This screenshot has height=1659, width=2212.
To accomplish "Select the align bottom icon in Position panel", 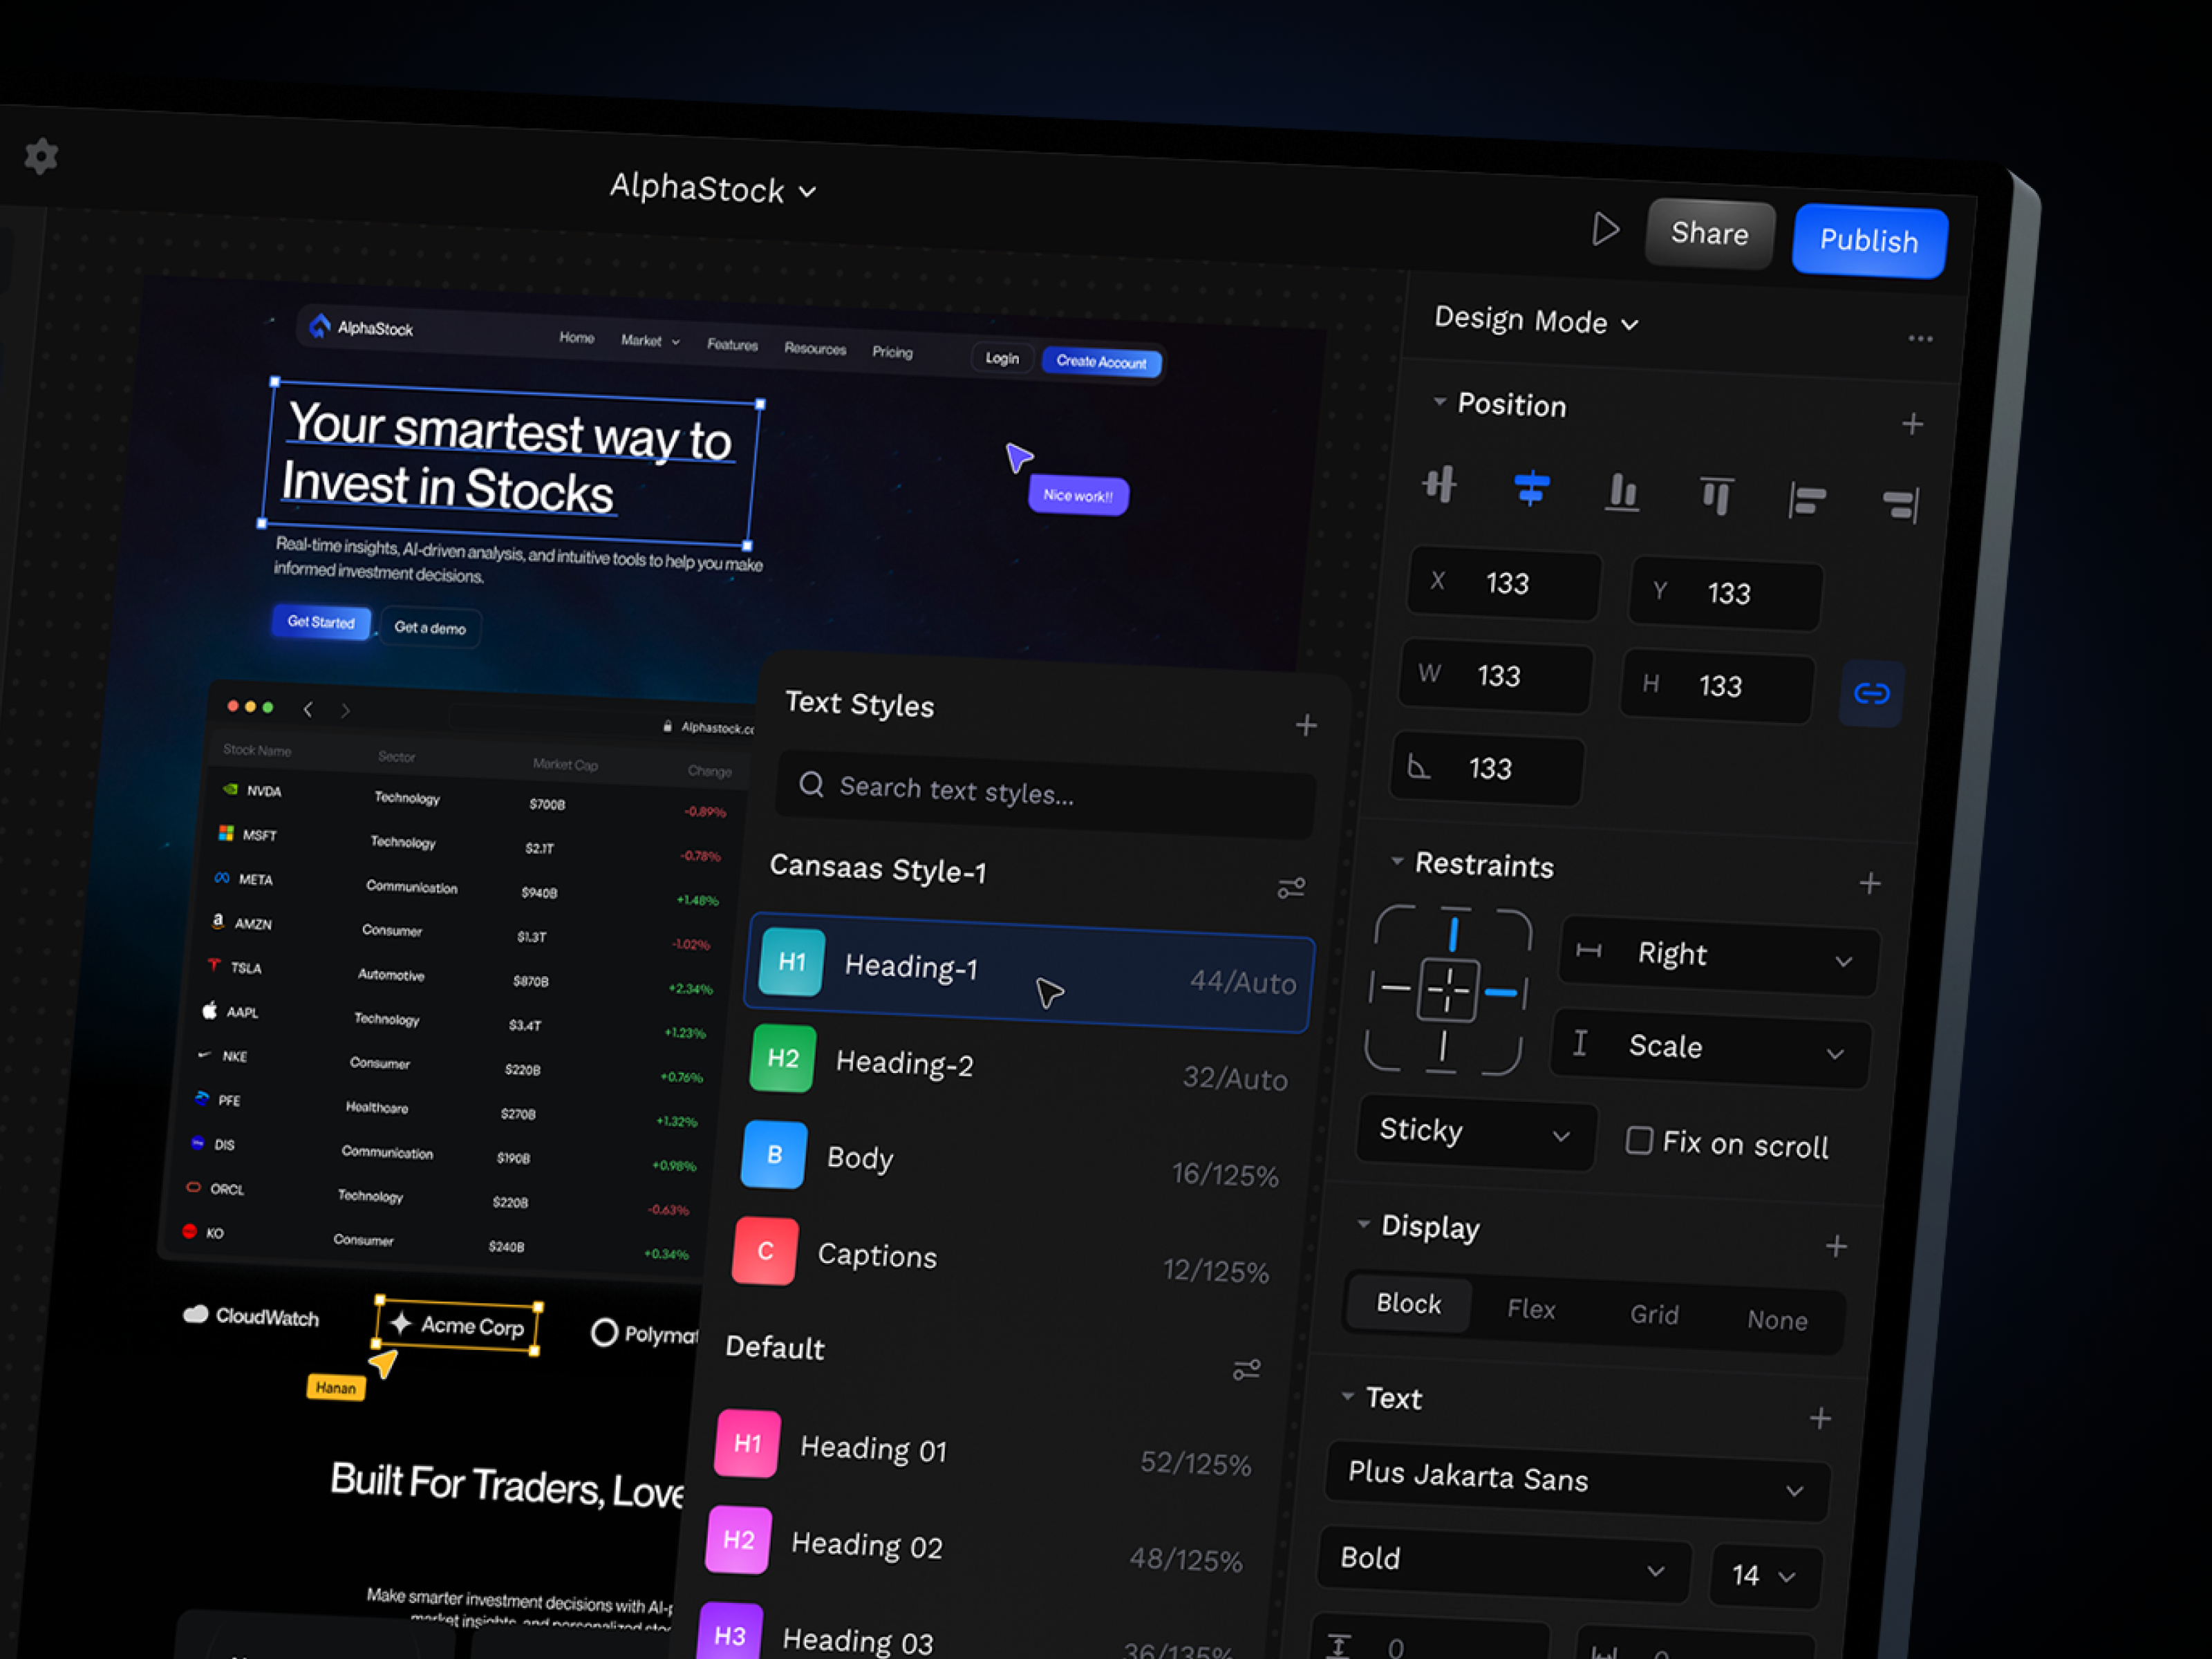I will (1622, 492).
